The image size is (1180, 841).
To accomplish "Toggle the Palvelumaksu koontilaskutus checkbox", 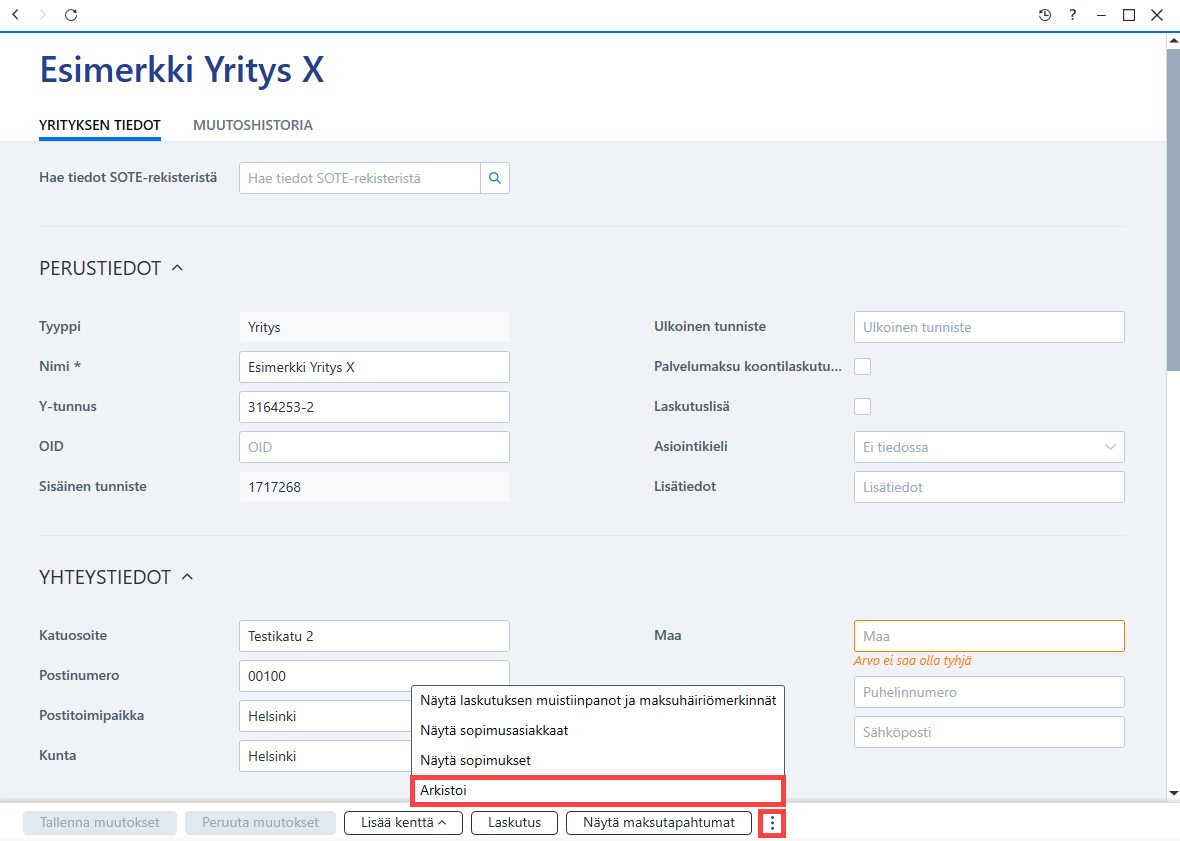I will point(862,367).
